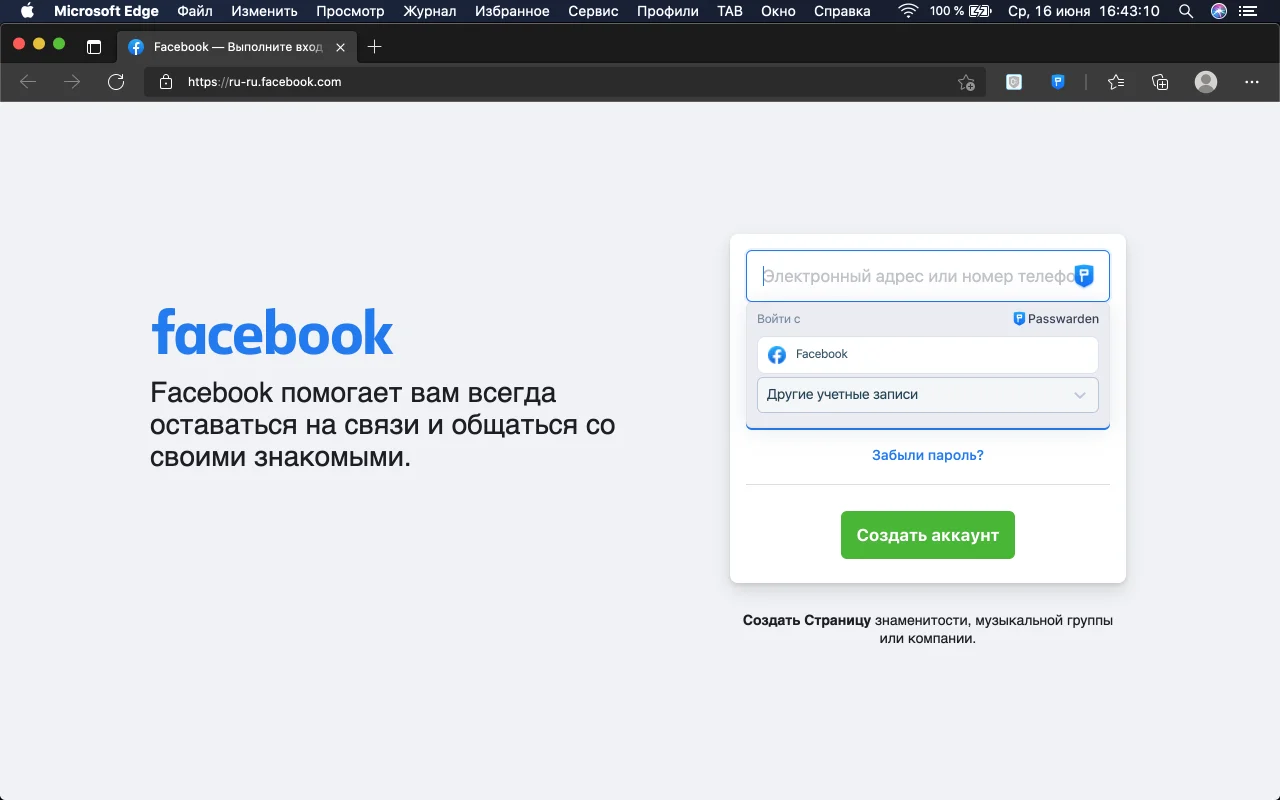1280x800 pixels.
Task: Expand the 'Другие учетные записи' dropdown
Action: click(927, 395)
